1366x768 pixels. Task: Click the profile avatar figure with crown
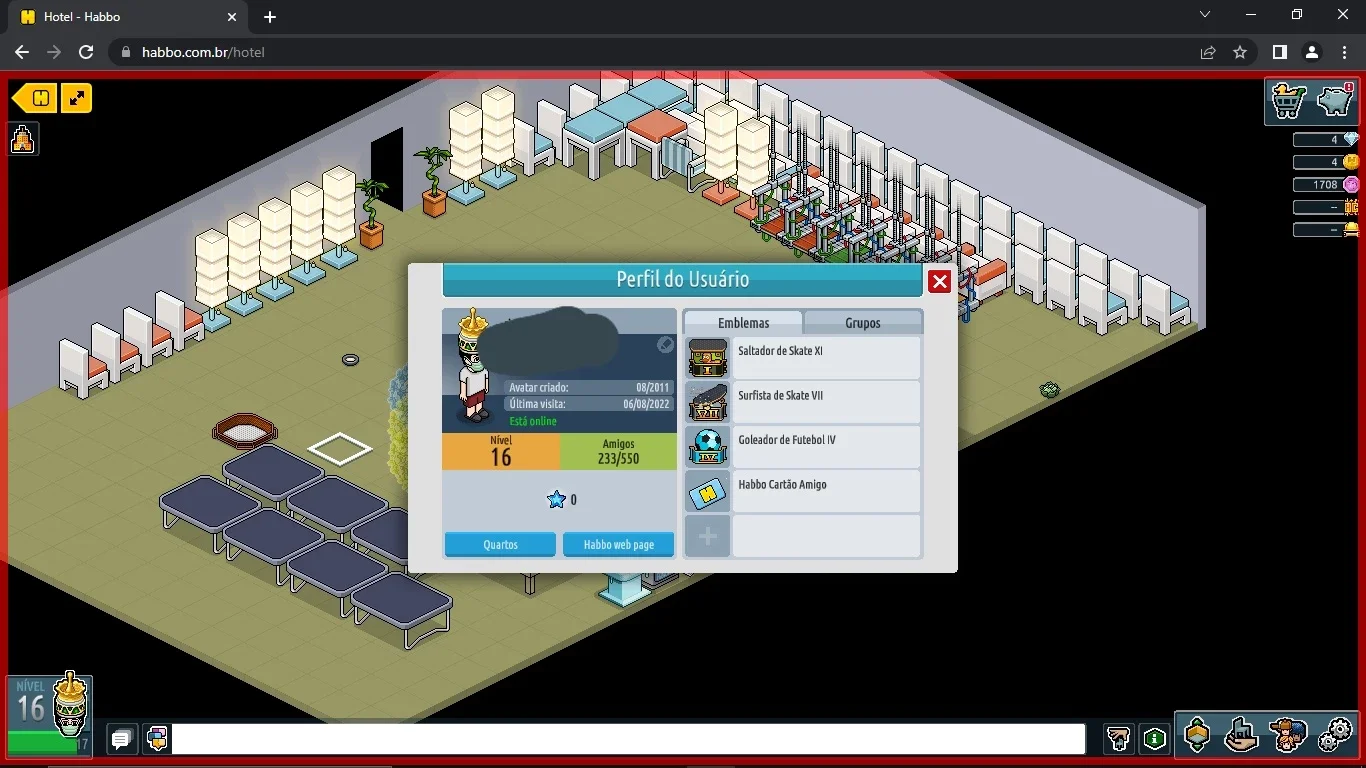point(472,368)
